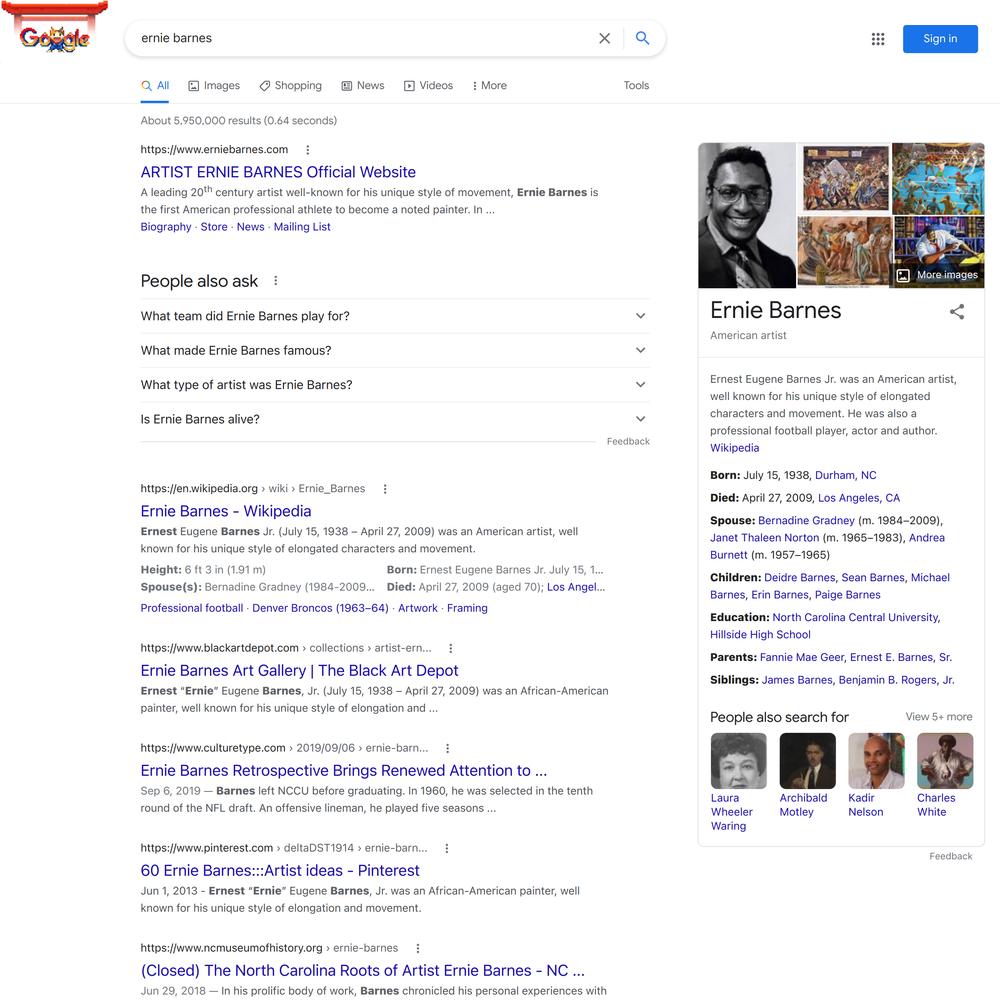Click Feedback below the knowledge panel

point(951,857)
